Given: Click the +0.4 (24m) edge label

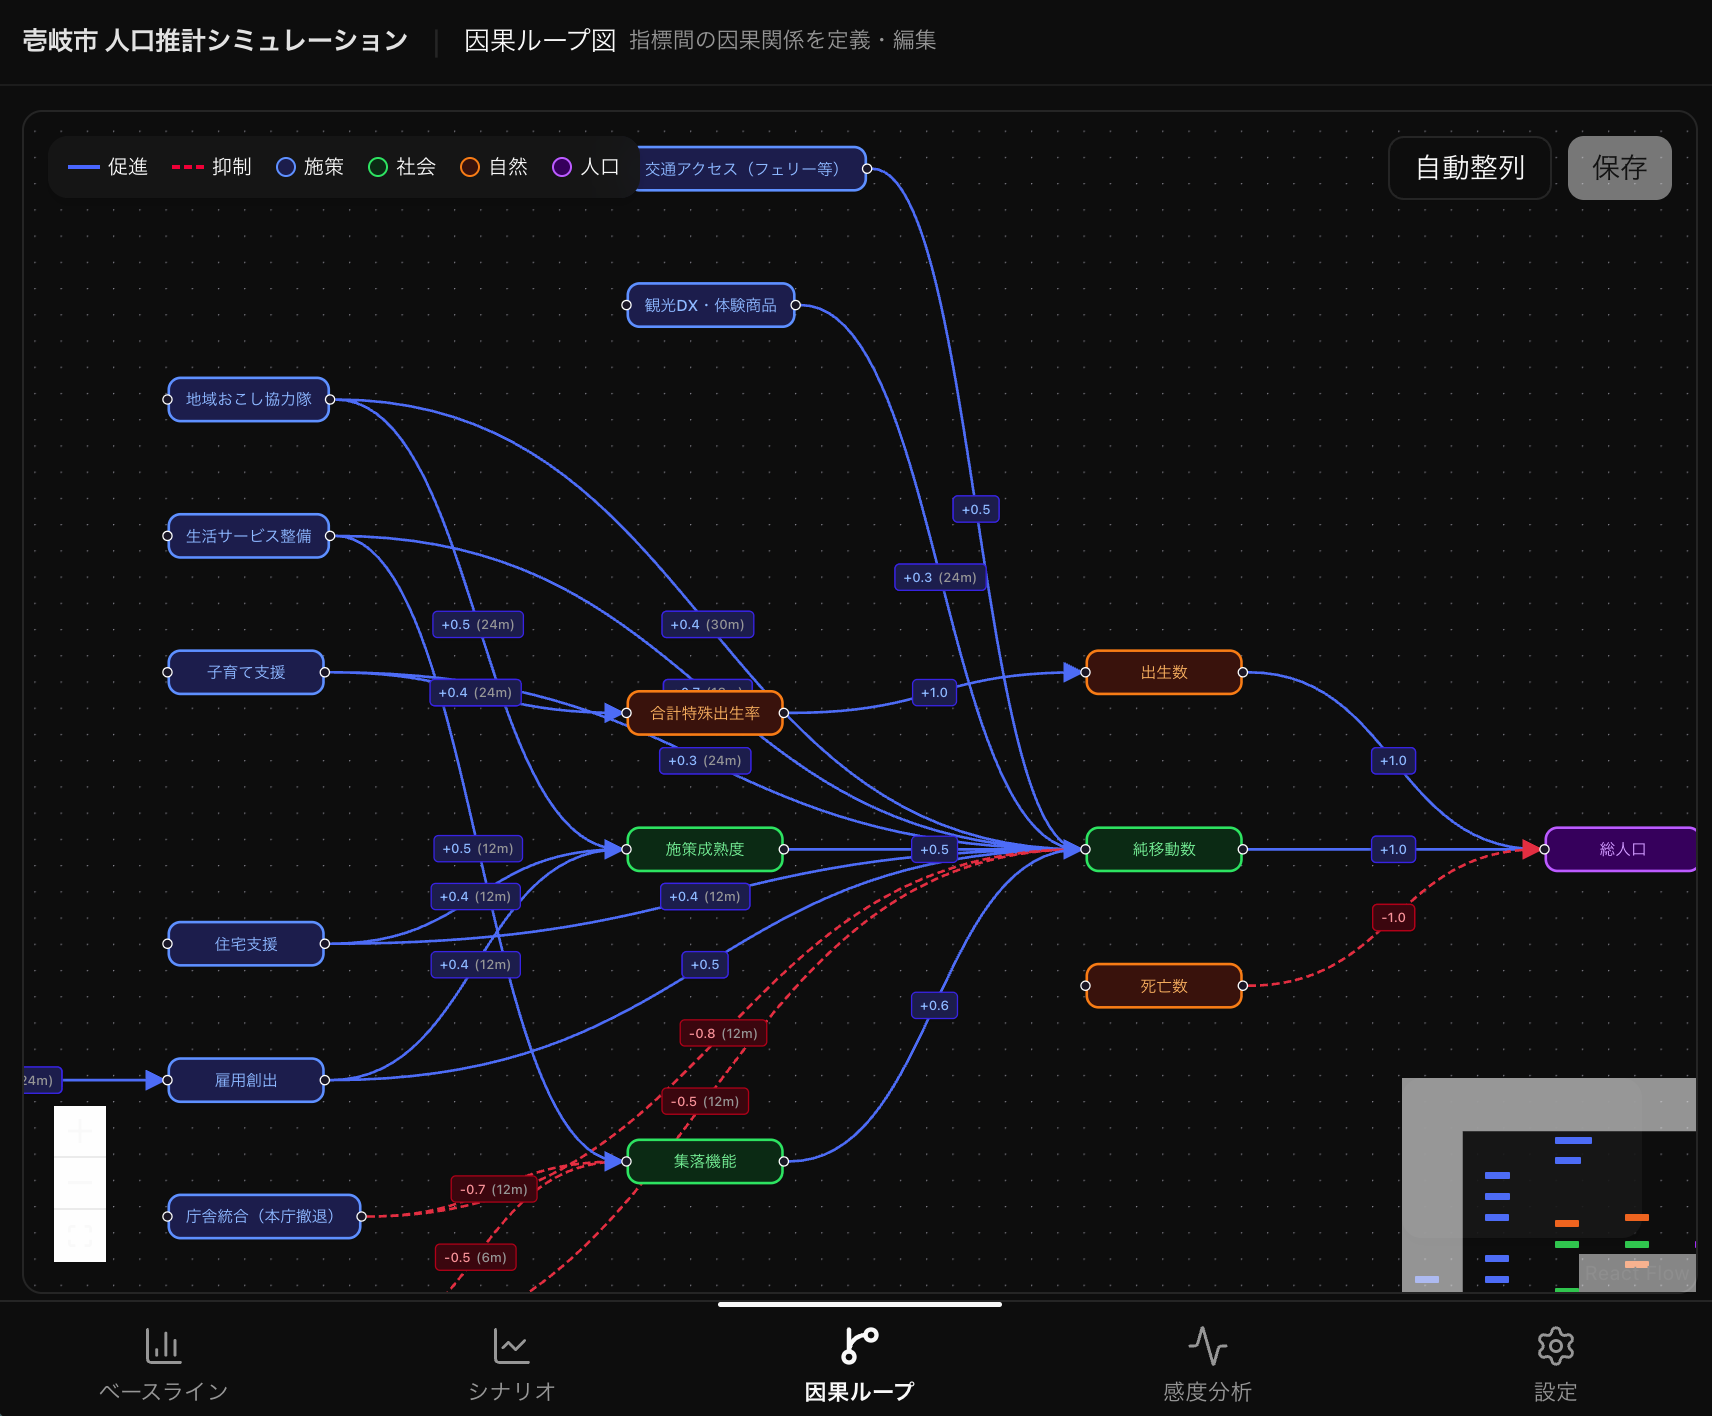Looking at the screenshot, I should click(x=475, y=692).
